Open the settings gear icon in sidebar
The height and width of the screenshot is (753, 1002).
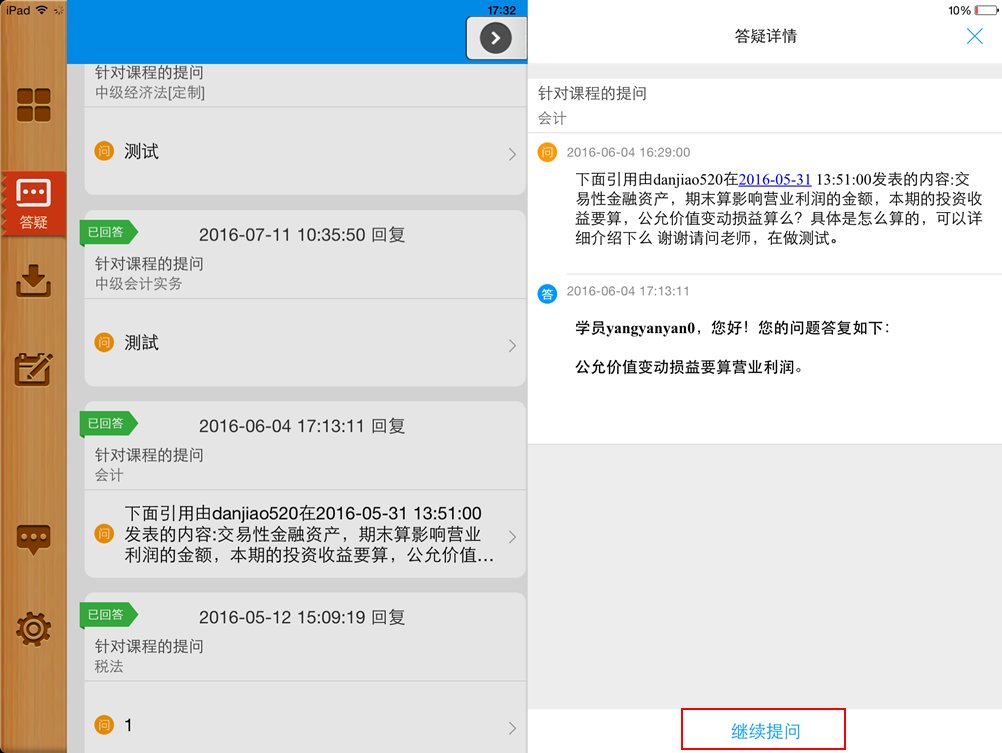34,630
